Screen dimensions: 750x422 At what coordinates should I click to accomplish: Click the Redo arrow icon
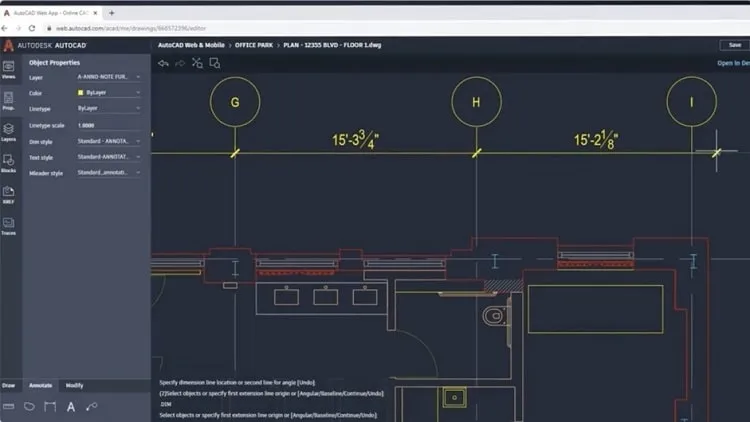point(180,63)
